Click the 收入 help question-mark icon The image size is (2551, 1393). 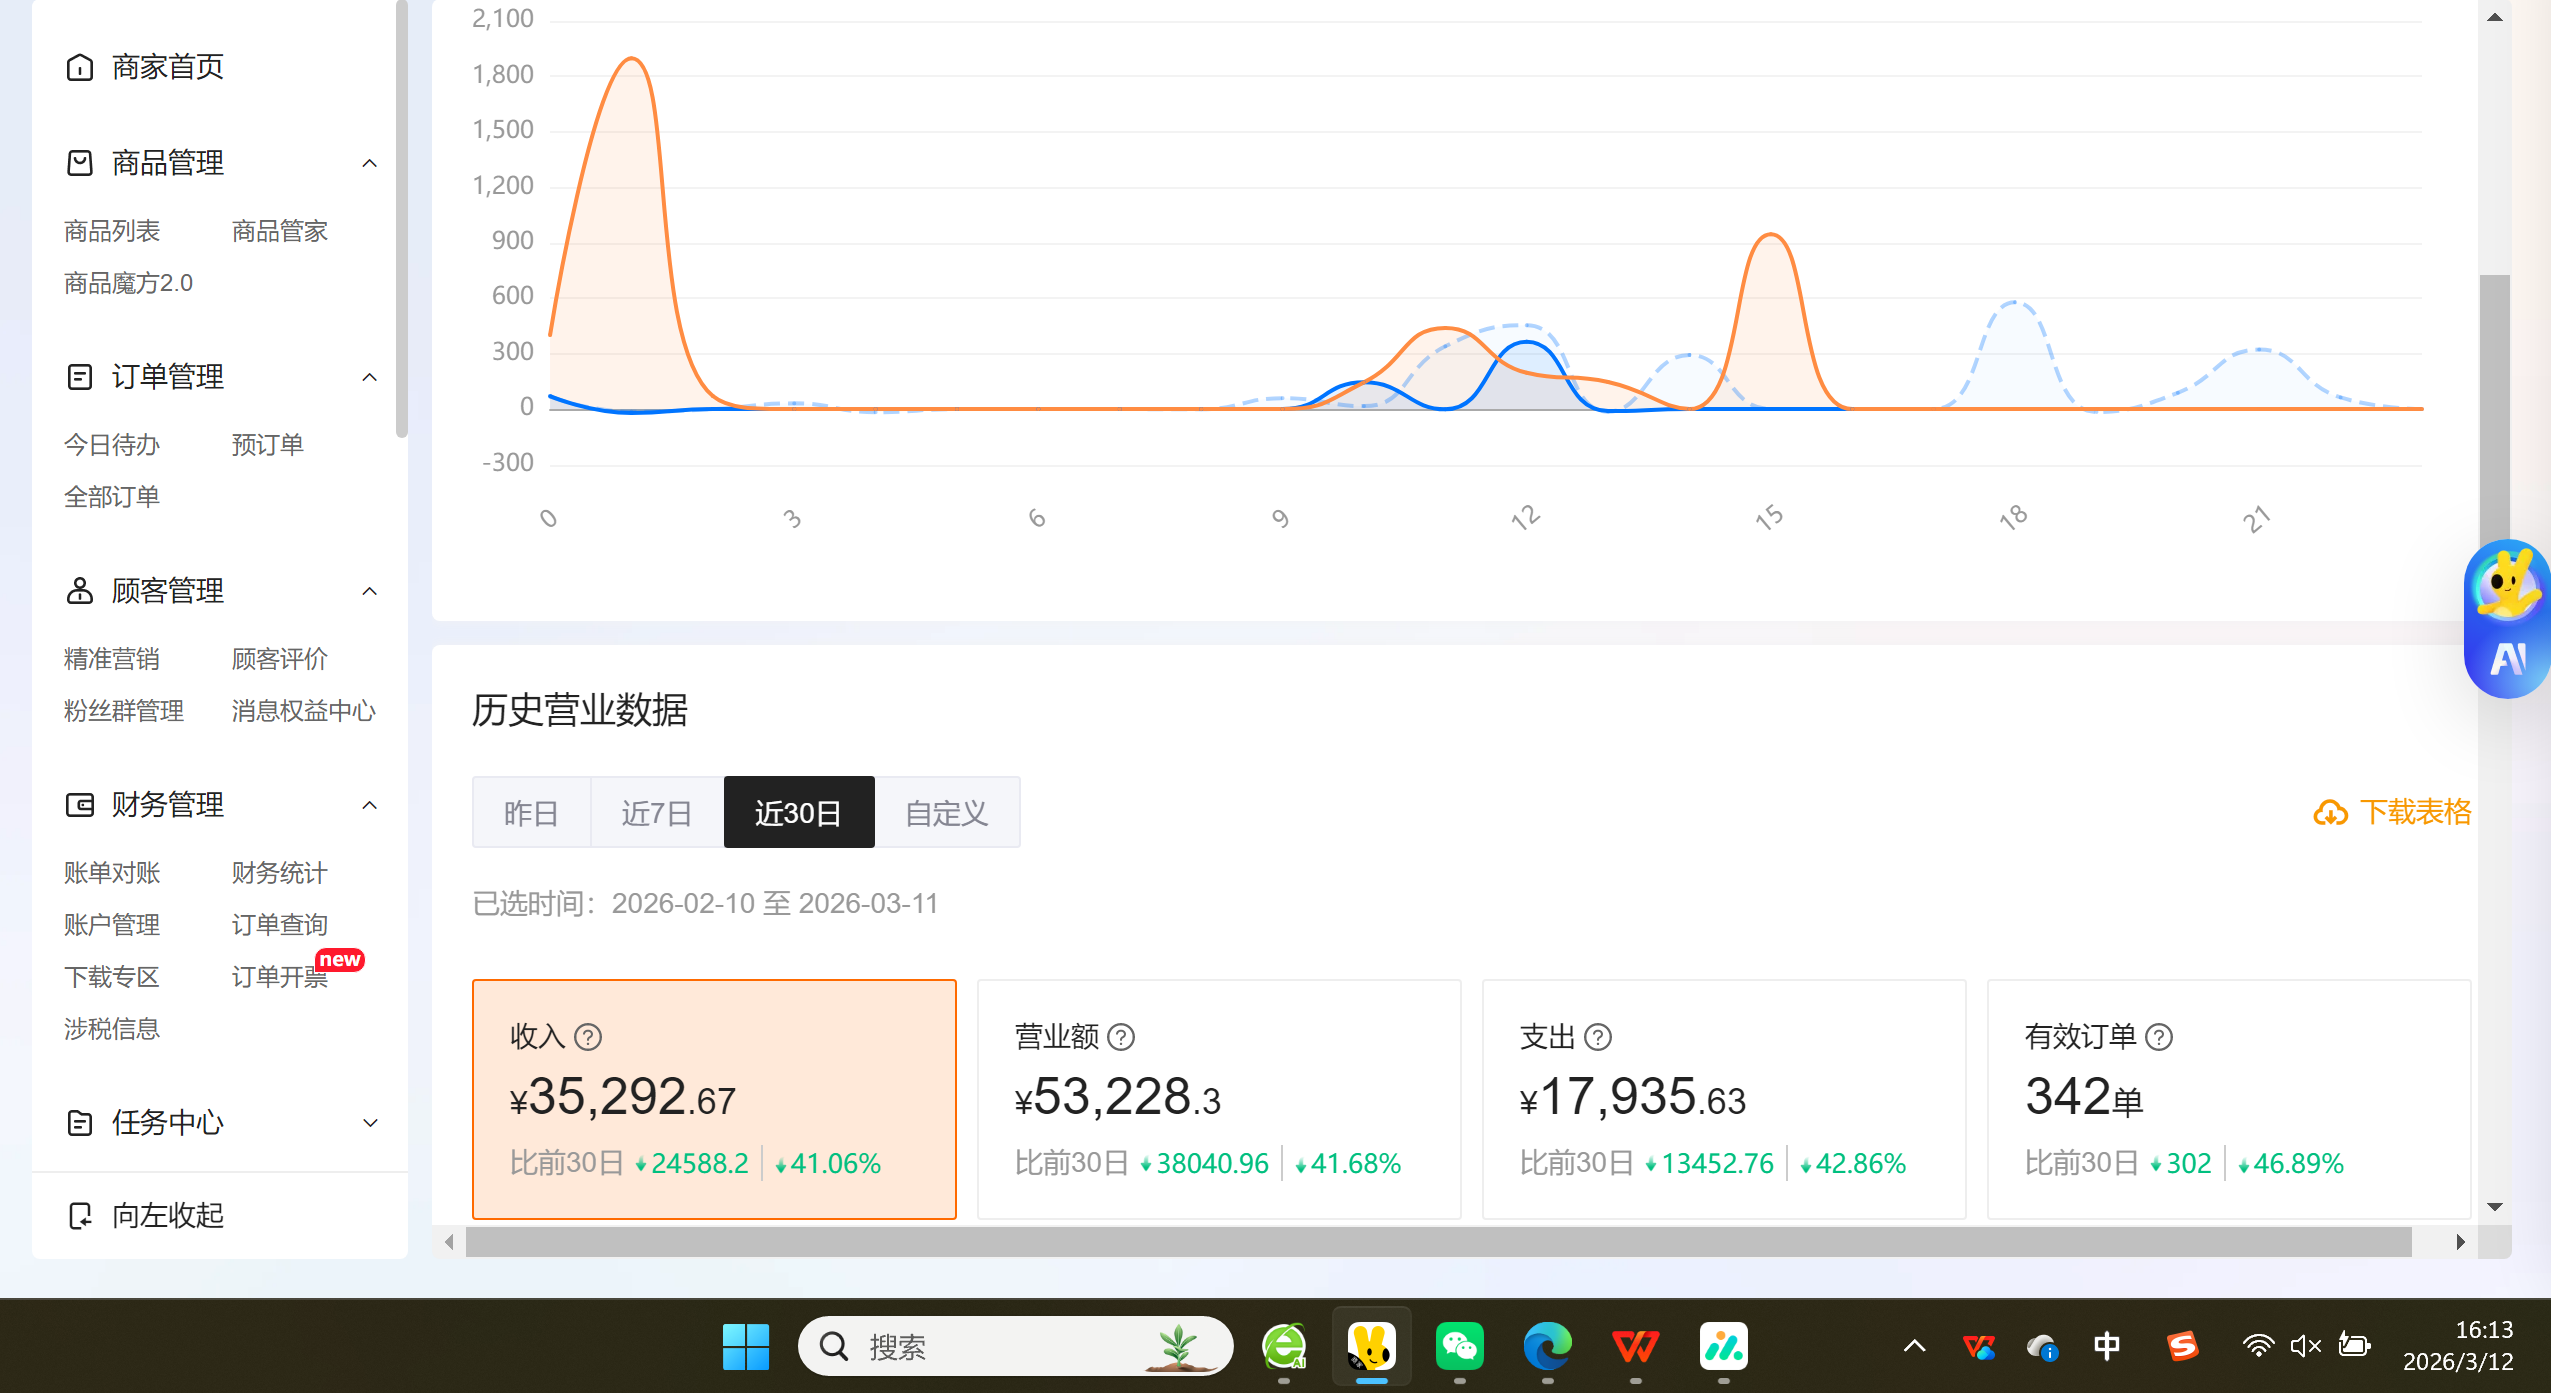click(x=588, y=1037)
